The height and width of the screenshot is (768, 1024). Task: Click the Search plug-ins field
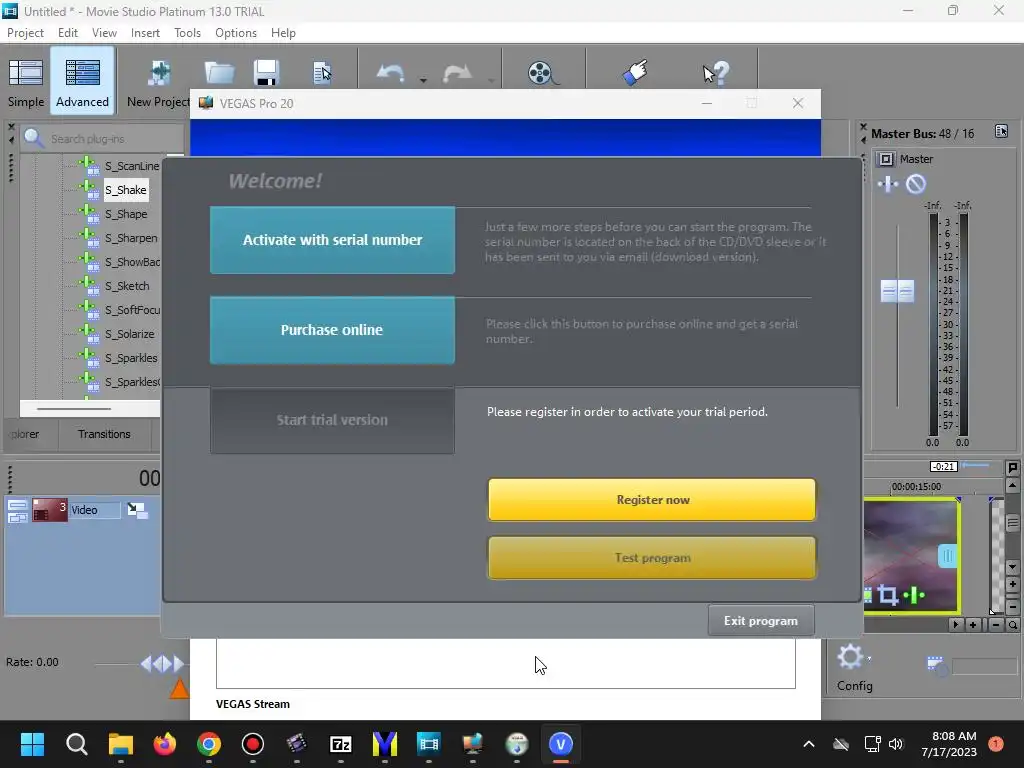pyautogui.click(x=102, y=138)
